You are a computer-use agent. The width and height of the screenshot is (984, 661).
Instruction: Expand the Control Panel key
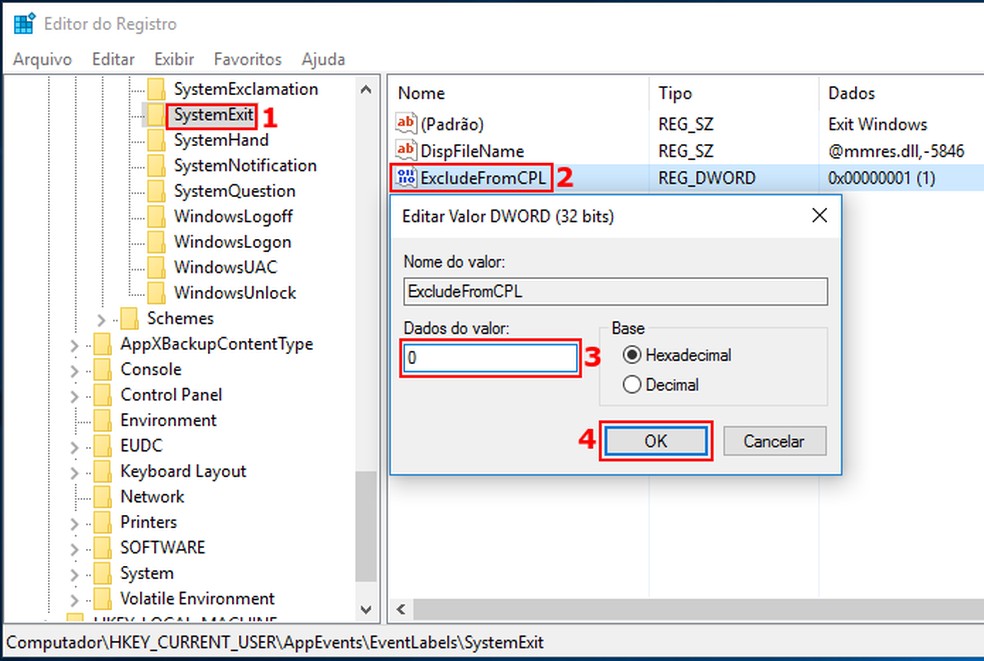click(74, 396)
